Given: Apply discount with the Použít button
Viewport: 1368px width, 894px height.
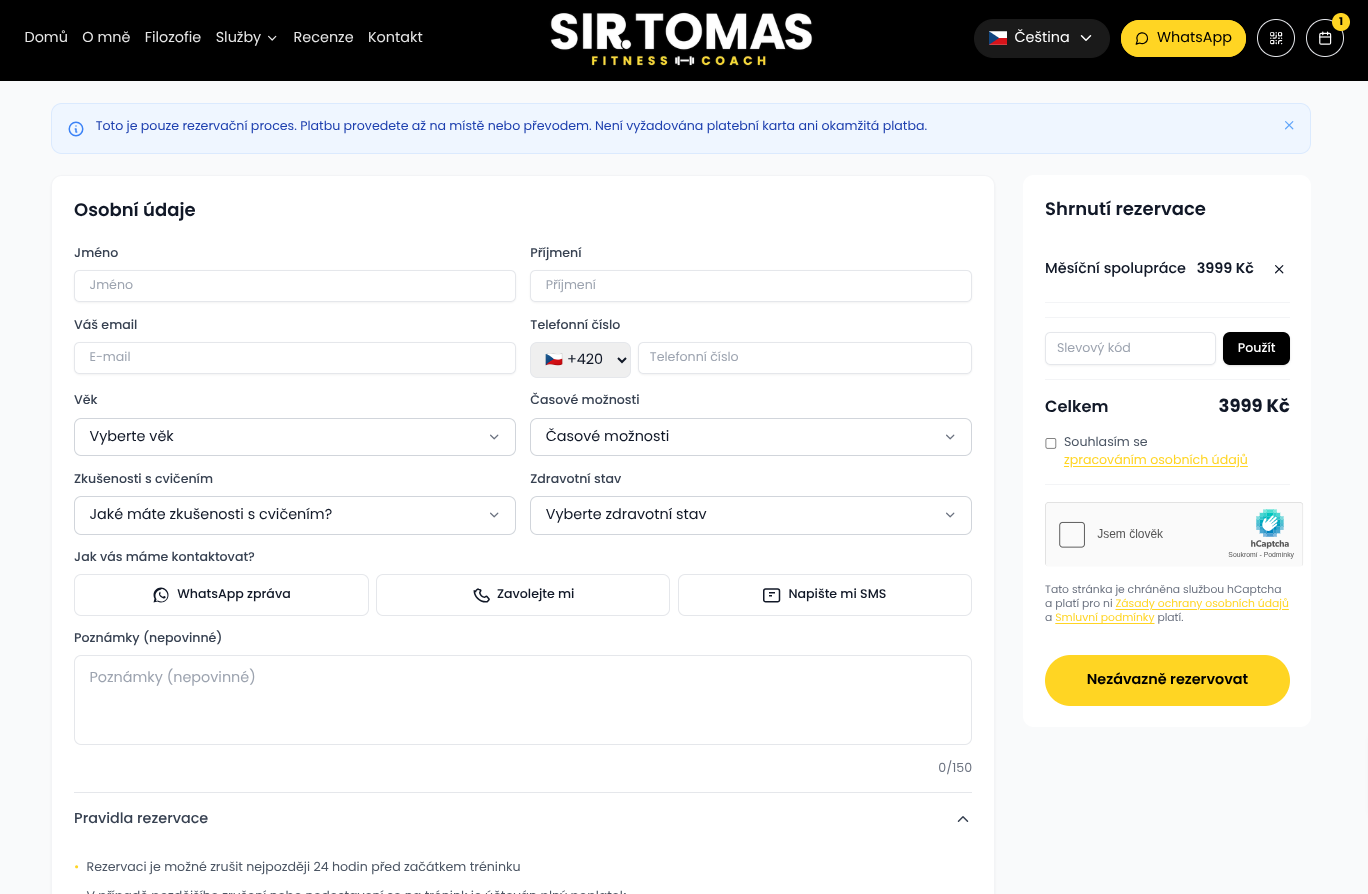Looking at the screenshot, I should [1256, 348].
